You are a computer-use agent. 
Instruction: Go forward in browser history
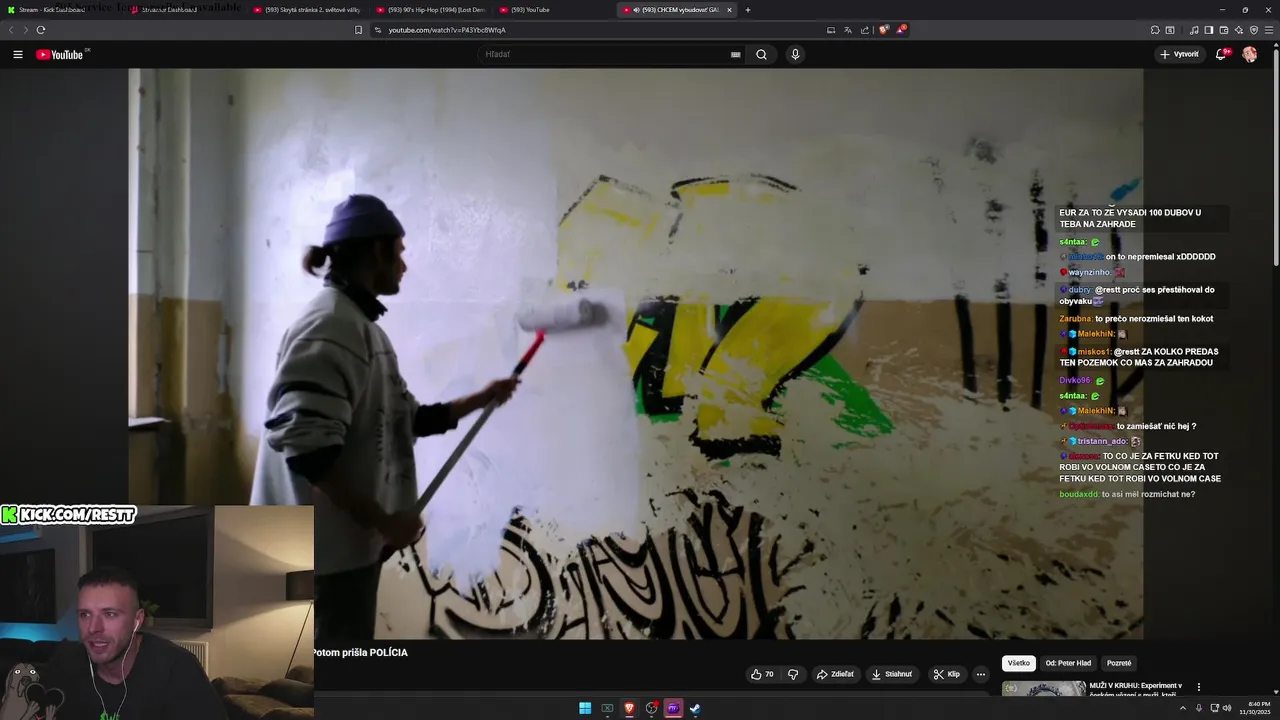[x=26, y=30]
